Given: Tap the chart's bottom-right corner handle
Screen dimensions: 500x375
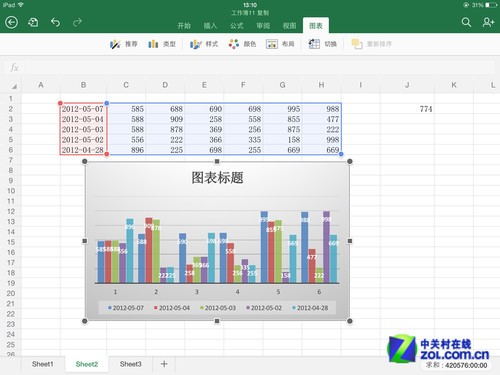Looking at the screenshot, I should [x=350, y=321].
